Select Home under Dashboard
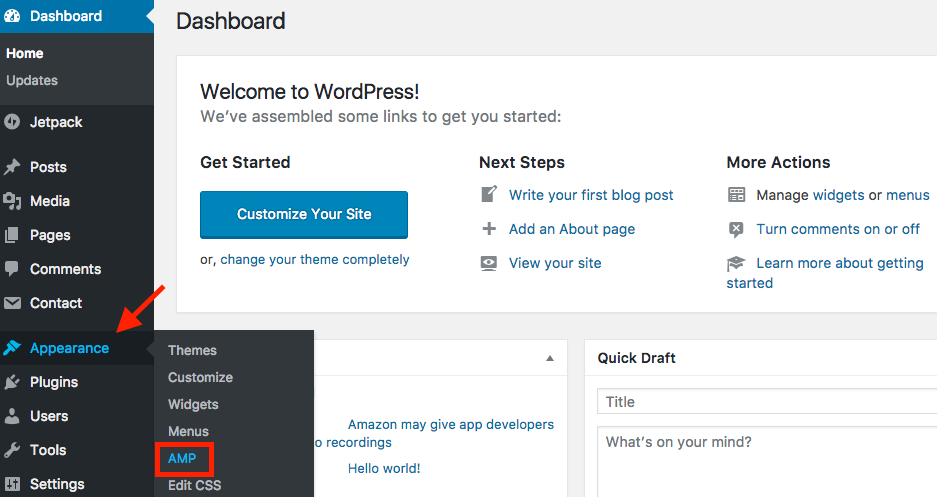The width and height of the screenshot is (937, 497). click(x=25, y=53)
